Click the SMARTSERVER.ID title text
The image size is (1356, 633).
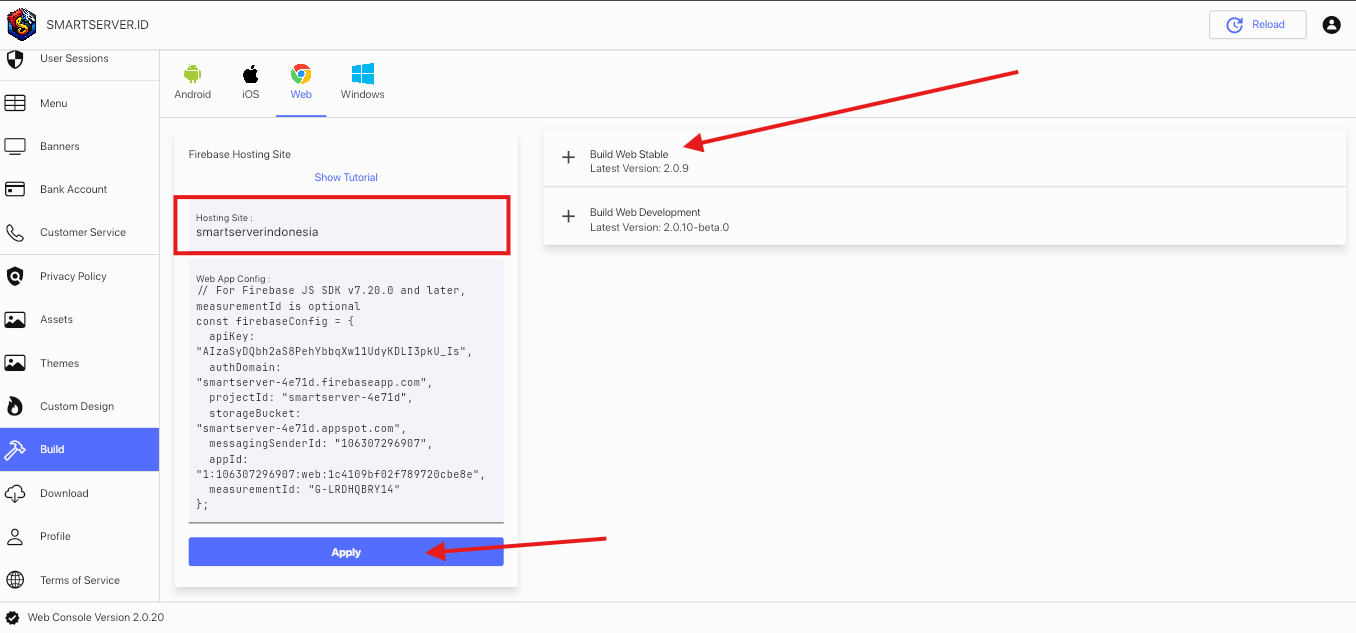coord(97,25)
